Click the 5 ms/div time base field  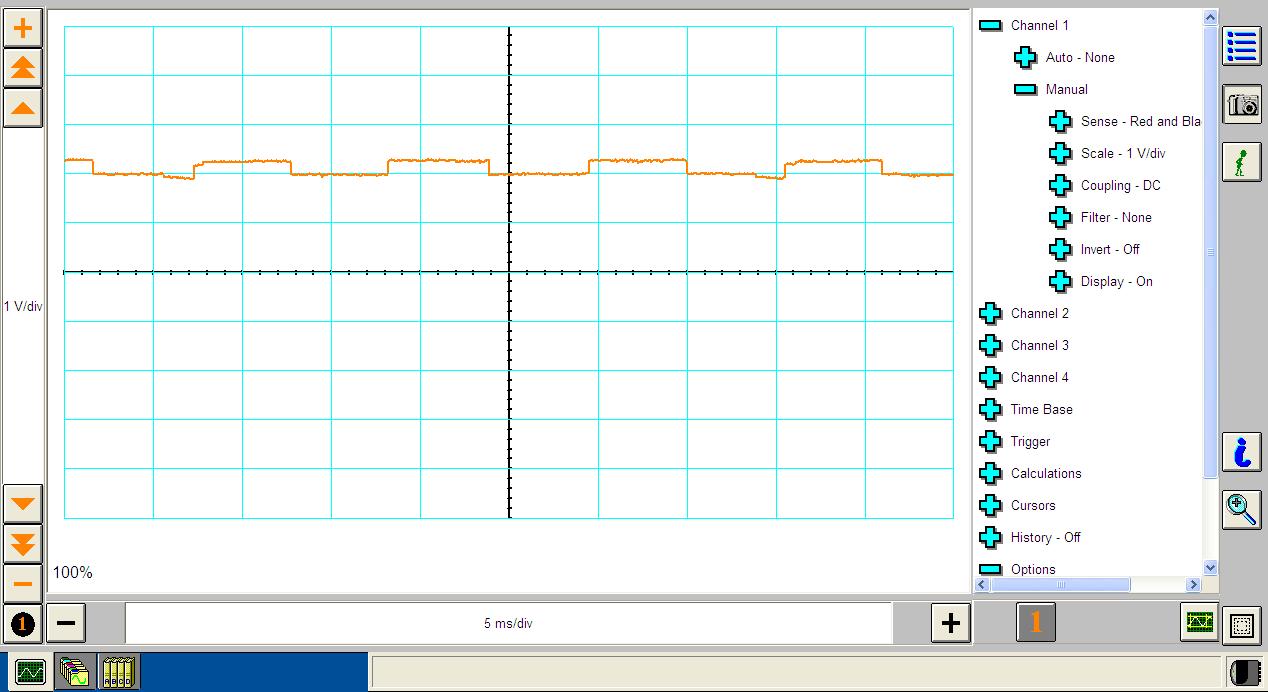pyautogui.click(x=508, y=623)
